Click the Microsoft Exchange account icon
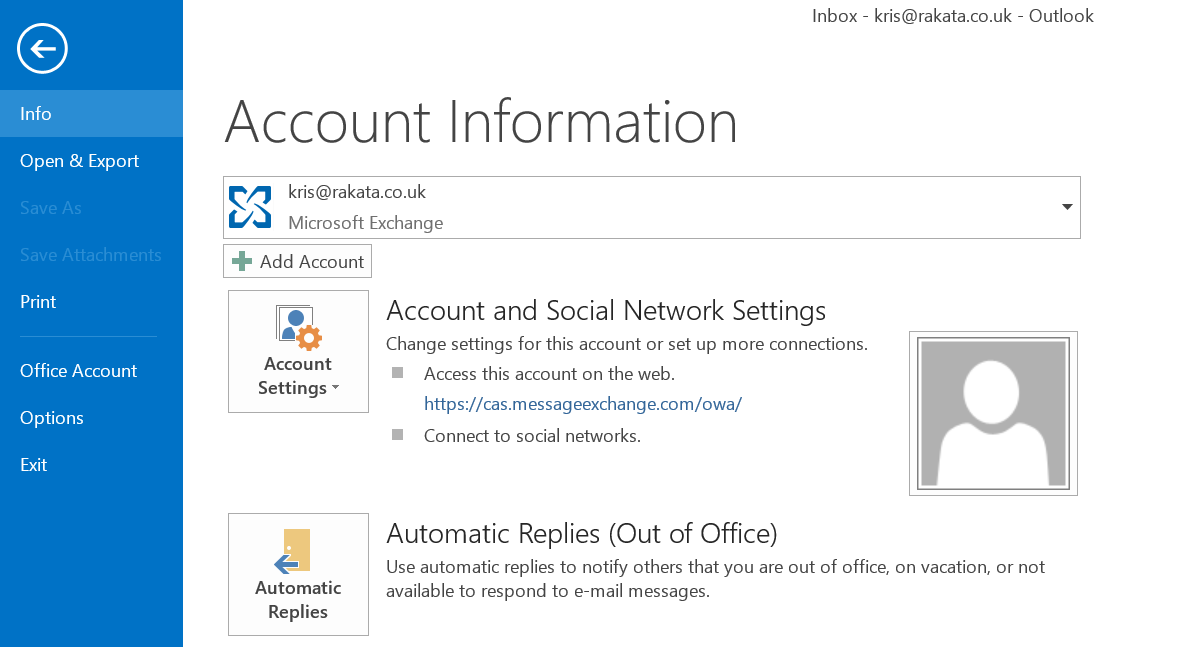This screenshot has height=647, width=1178. (250, 207)
